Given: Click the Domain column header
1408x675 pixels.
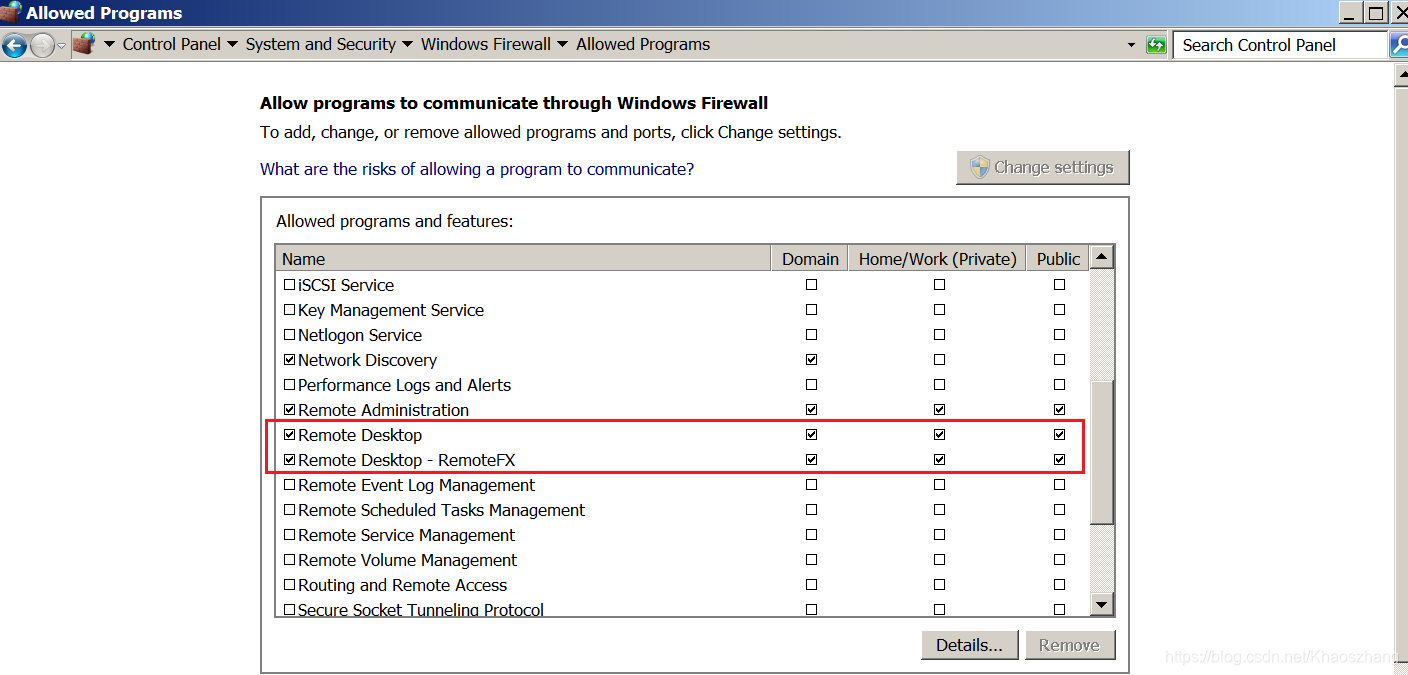Looking at the screenshot, I should click(810, 259).
